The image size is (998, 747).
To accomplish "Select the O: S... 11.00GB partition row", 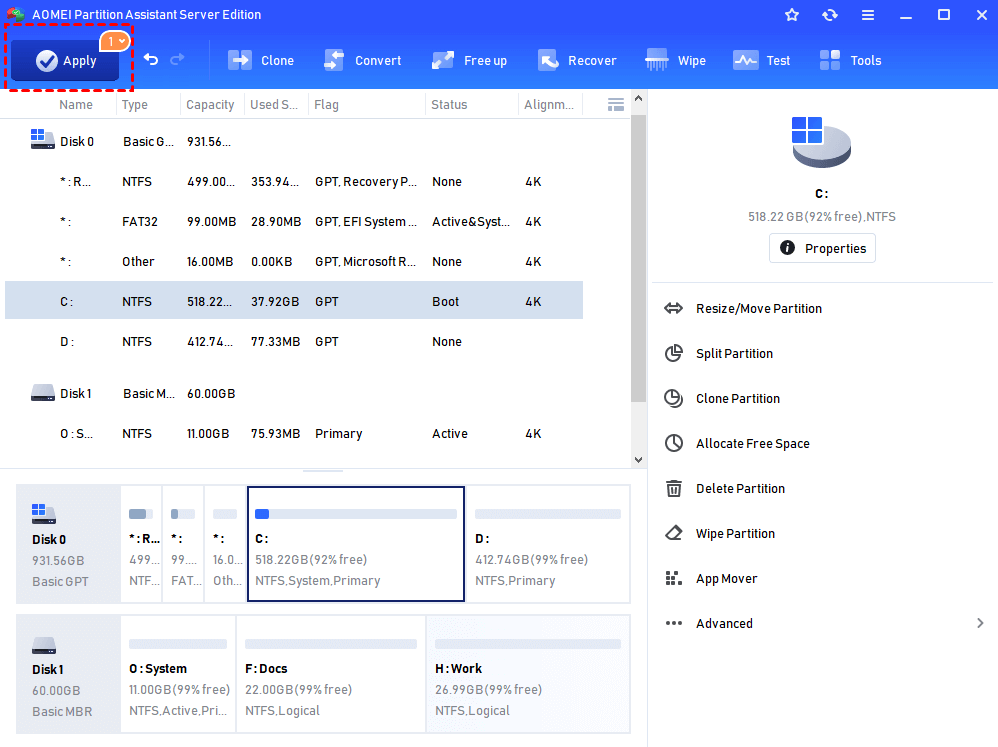I will [x=294, y=433].
